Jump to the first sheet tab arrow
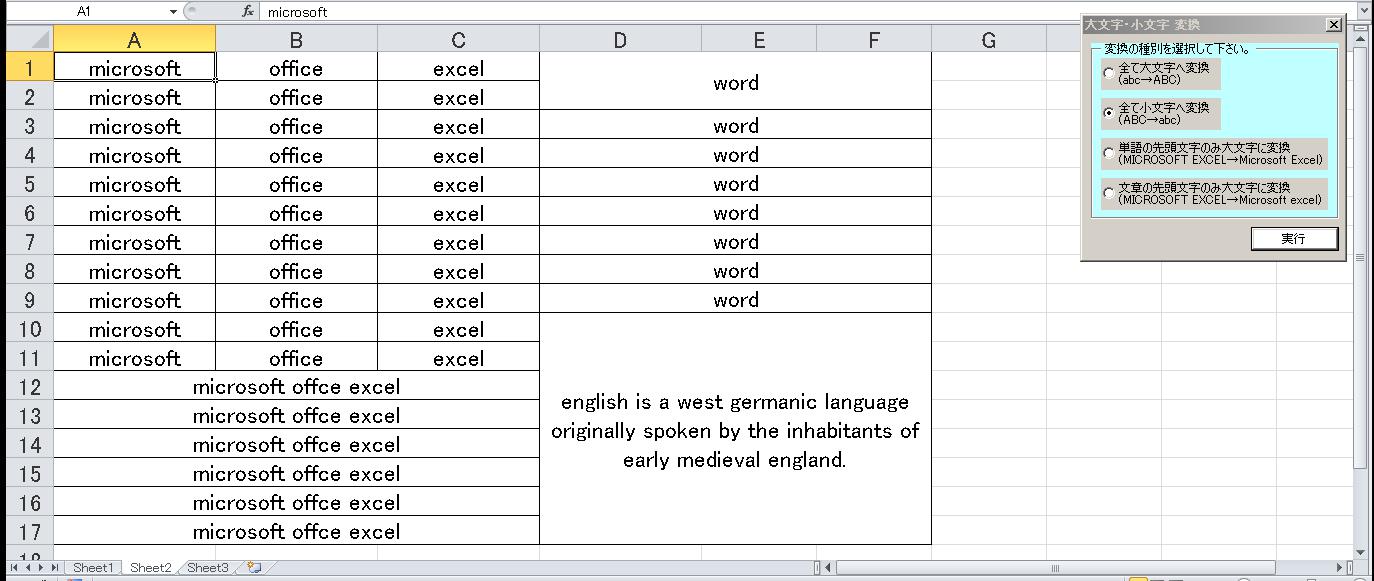This screenshot has width=1374, height=581. tap(13, 568)
